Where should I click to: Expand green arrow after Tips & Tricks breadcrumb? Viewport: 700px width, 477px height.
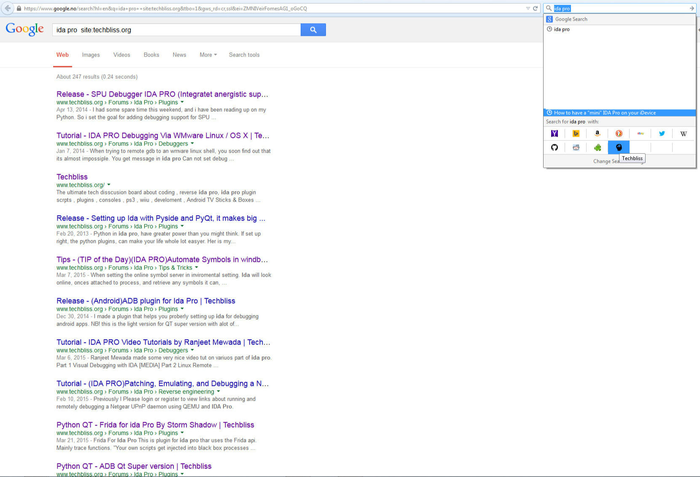(196, 268)
